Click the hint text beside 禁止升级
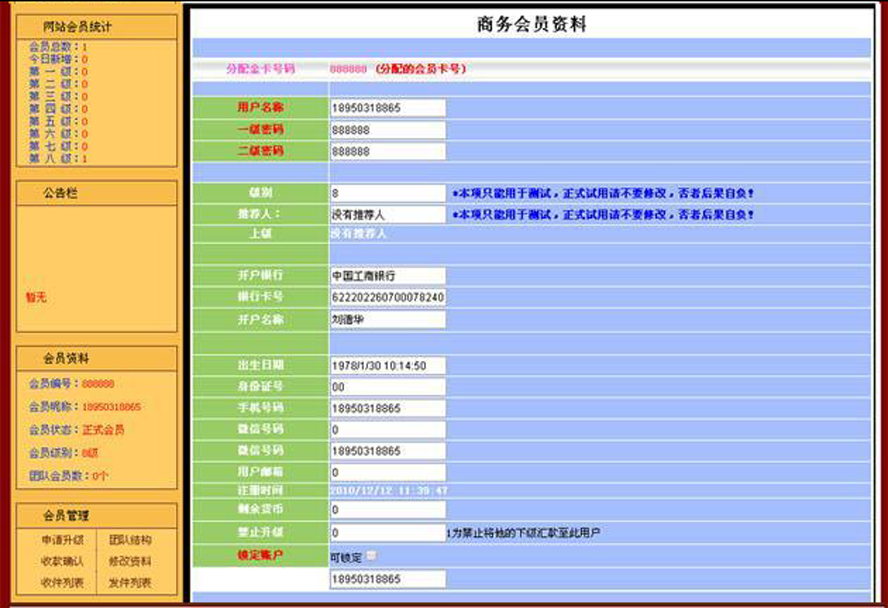 (x=524, y=533)
